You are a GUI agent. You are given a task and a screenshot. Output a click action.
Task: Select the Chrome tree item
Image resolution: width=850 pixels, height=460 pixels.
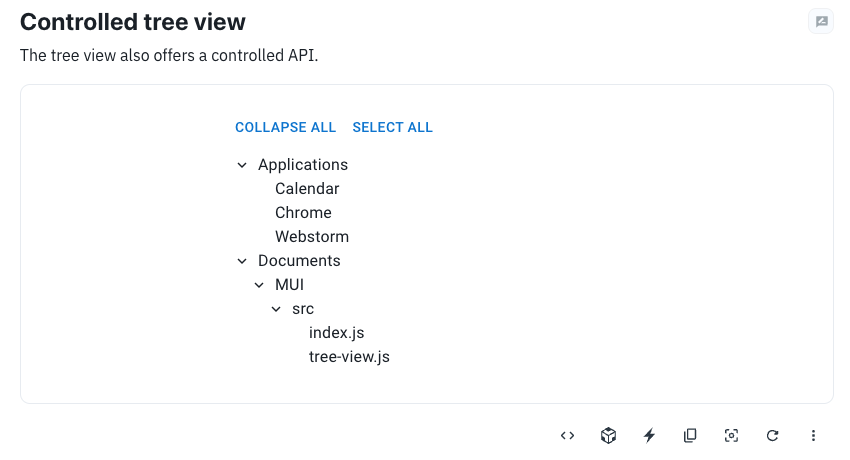pyautogui.click(x=303, y=213)
